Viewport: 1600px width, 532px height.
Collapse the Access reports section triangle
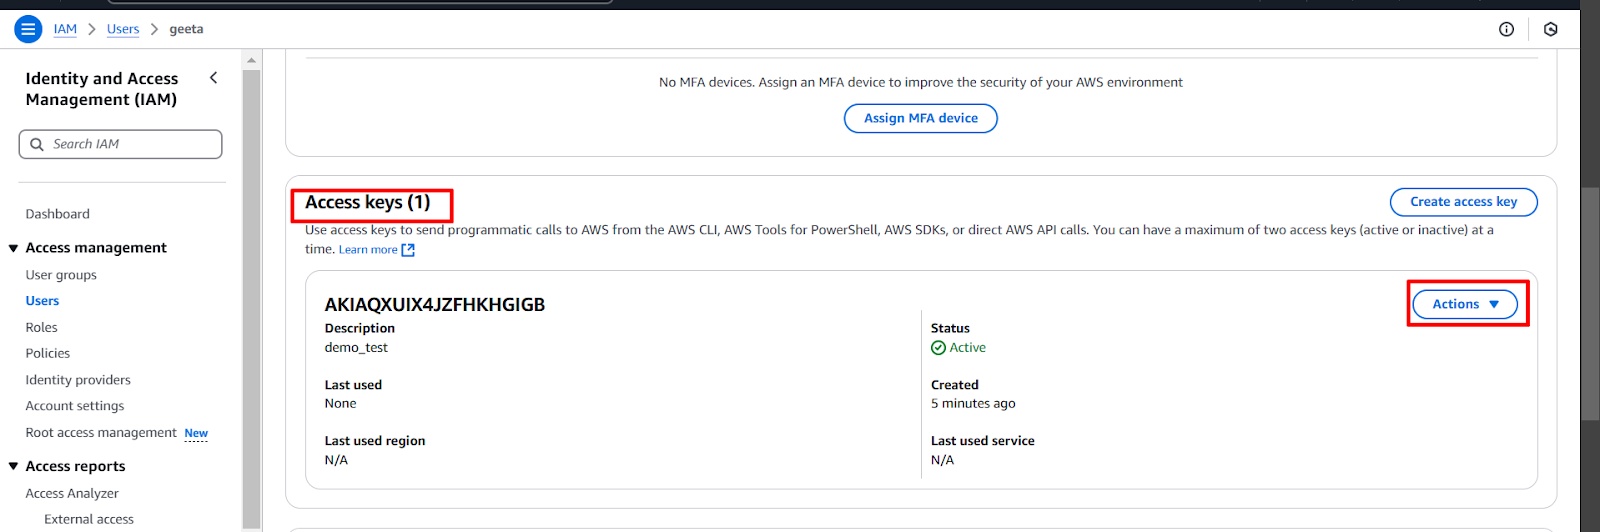[13, 467]
